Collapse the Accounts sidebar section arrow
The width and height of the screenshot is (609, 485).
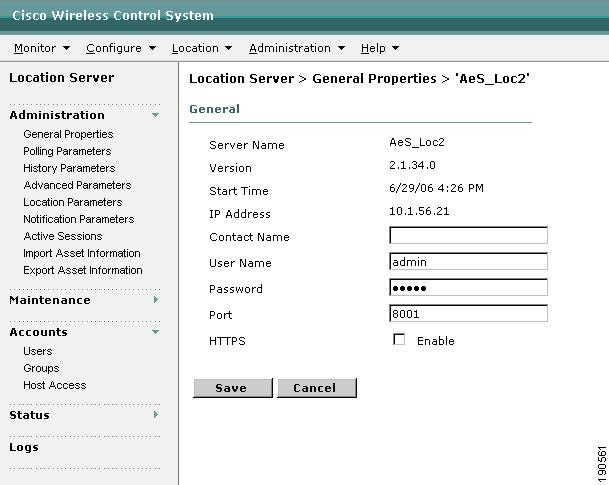(155, 332)
